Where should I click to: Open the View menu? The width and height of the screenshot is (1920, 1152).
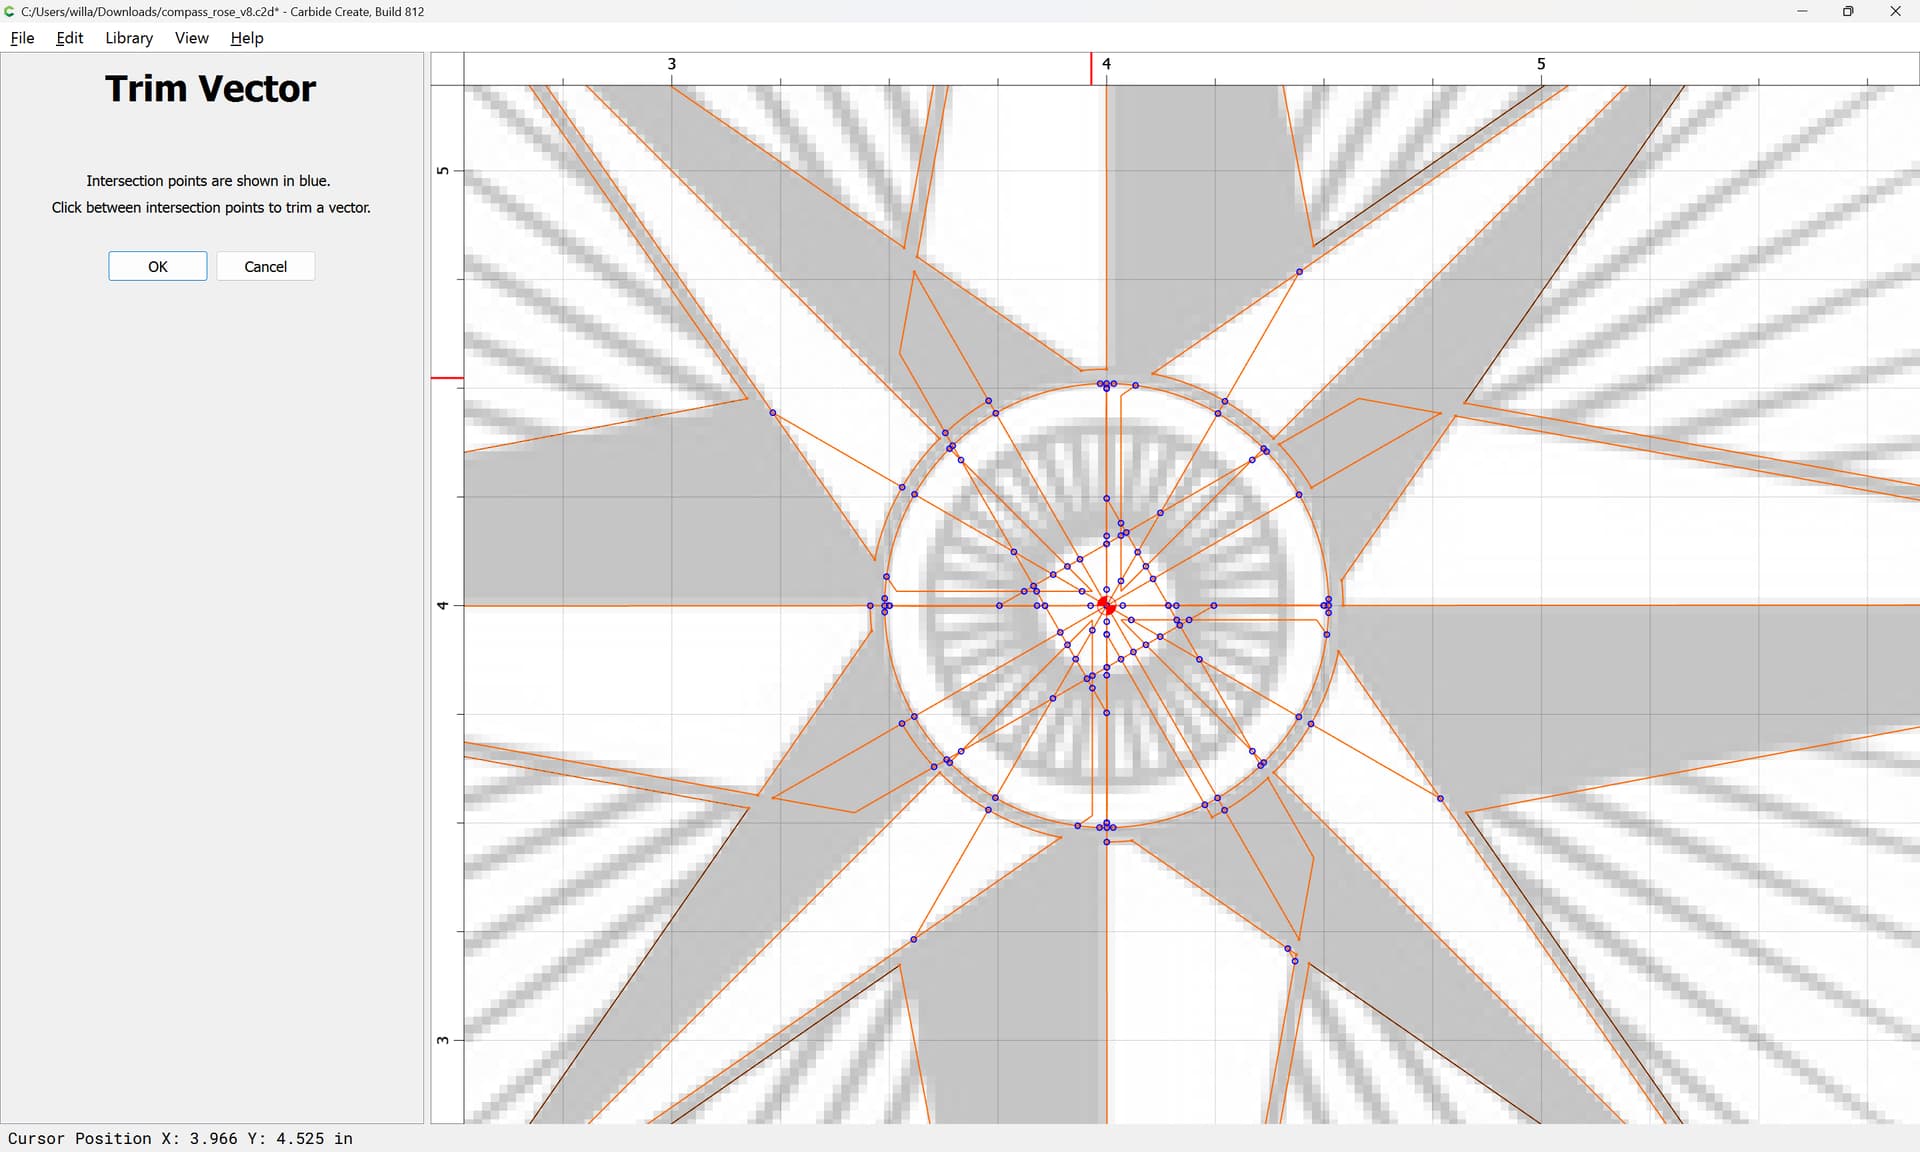pos(191,38)
